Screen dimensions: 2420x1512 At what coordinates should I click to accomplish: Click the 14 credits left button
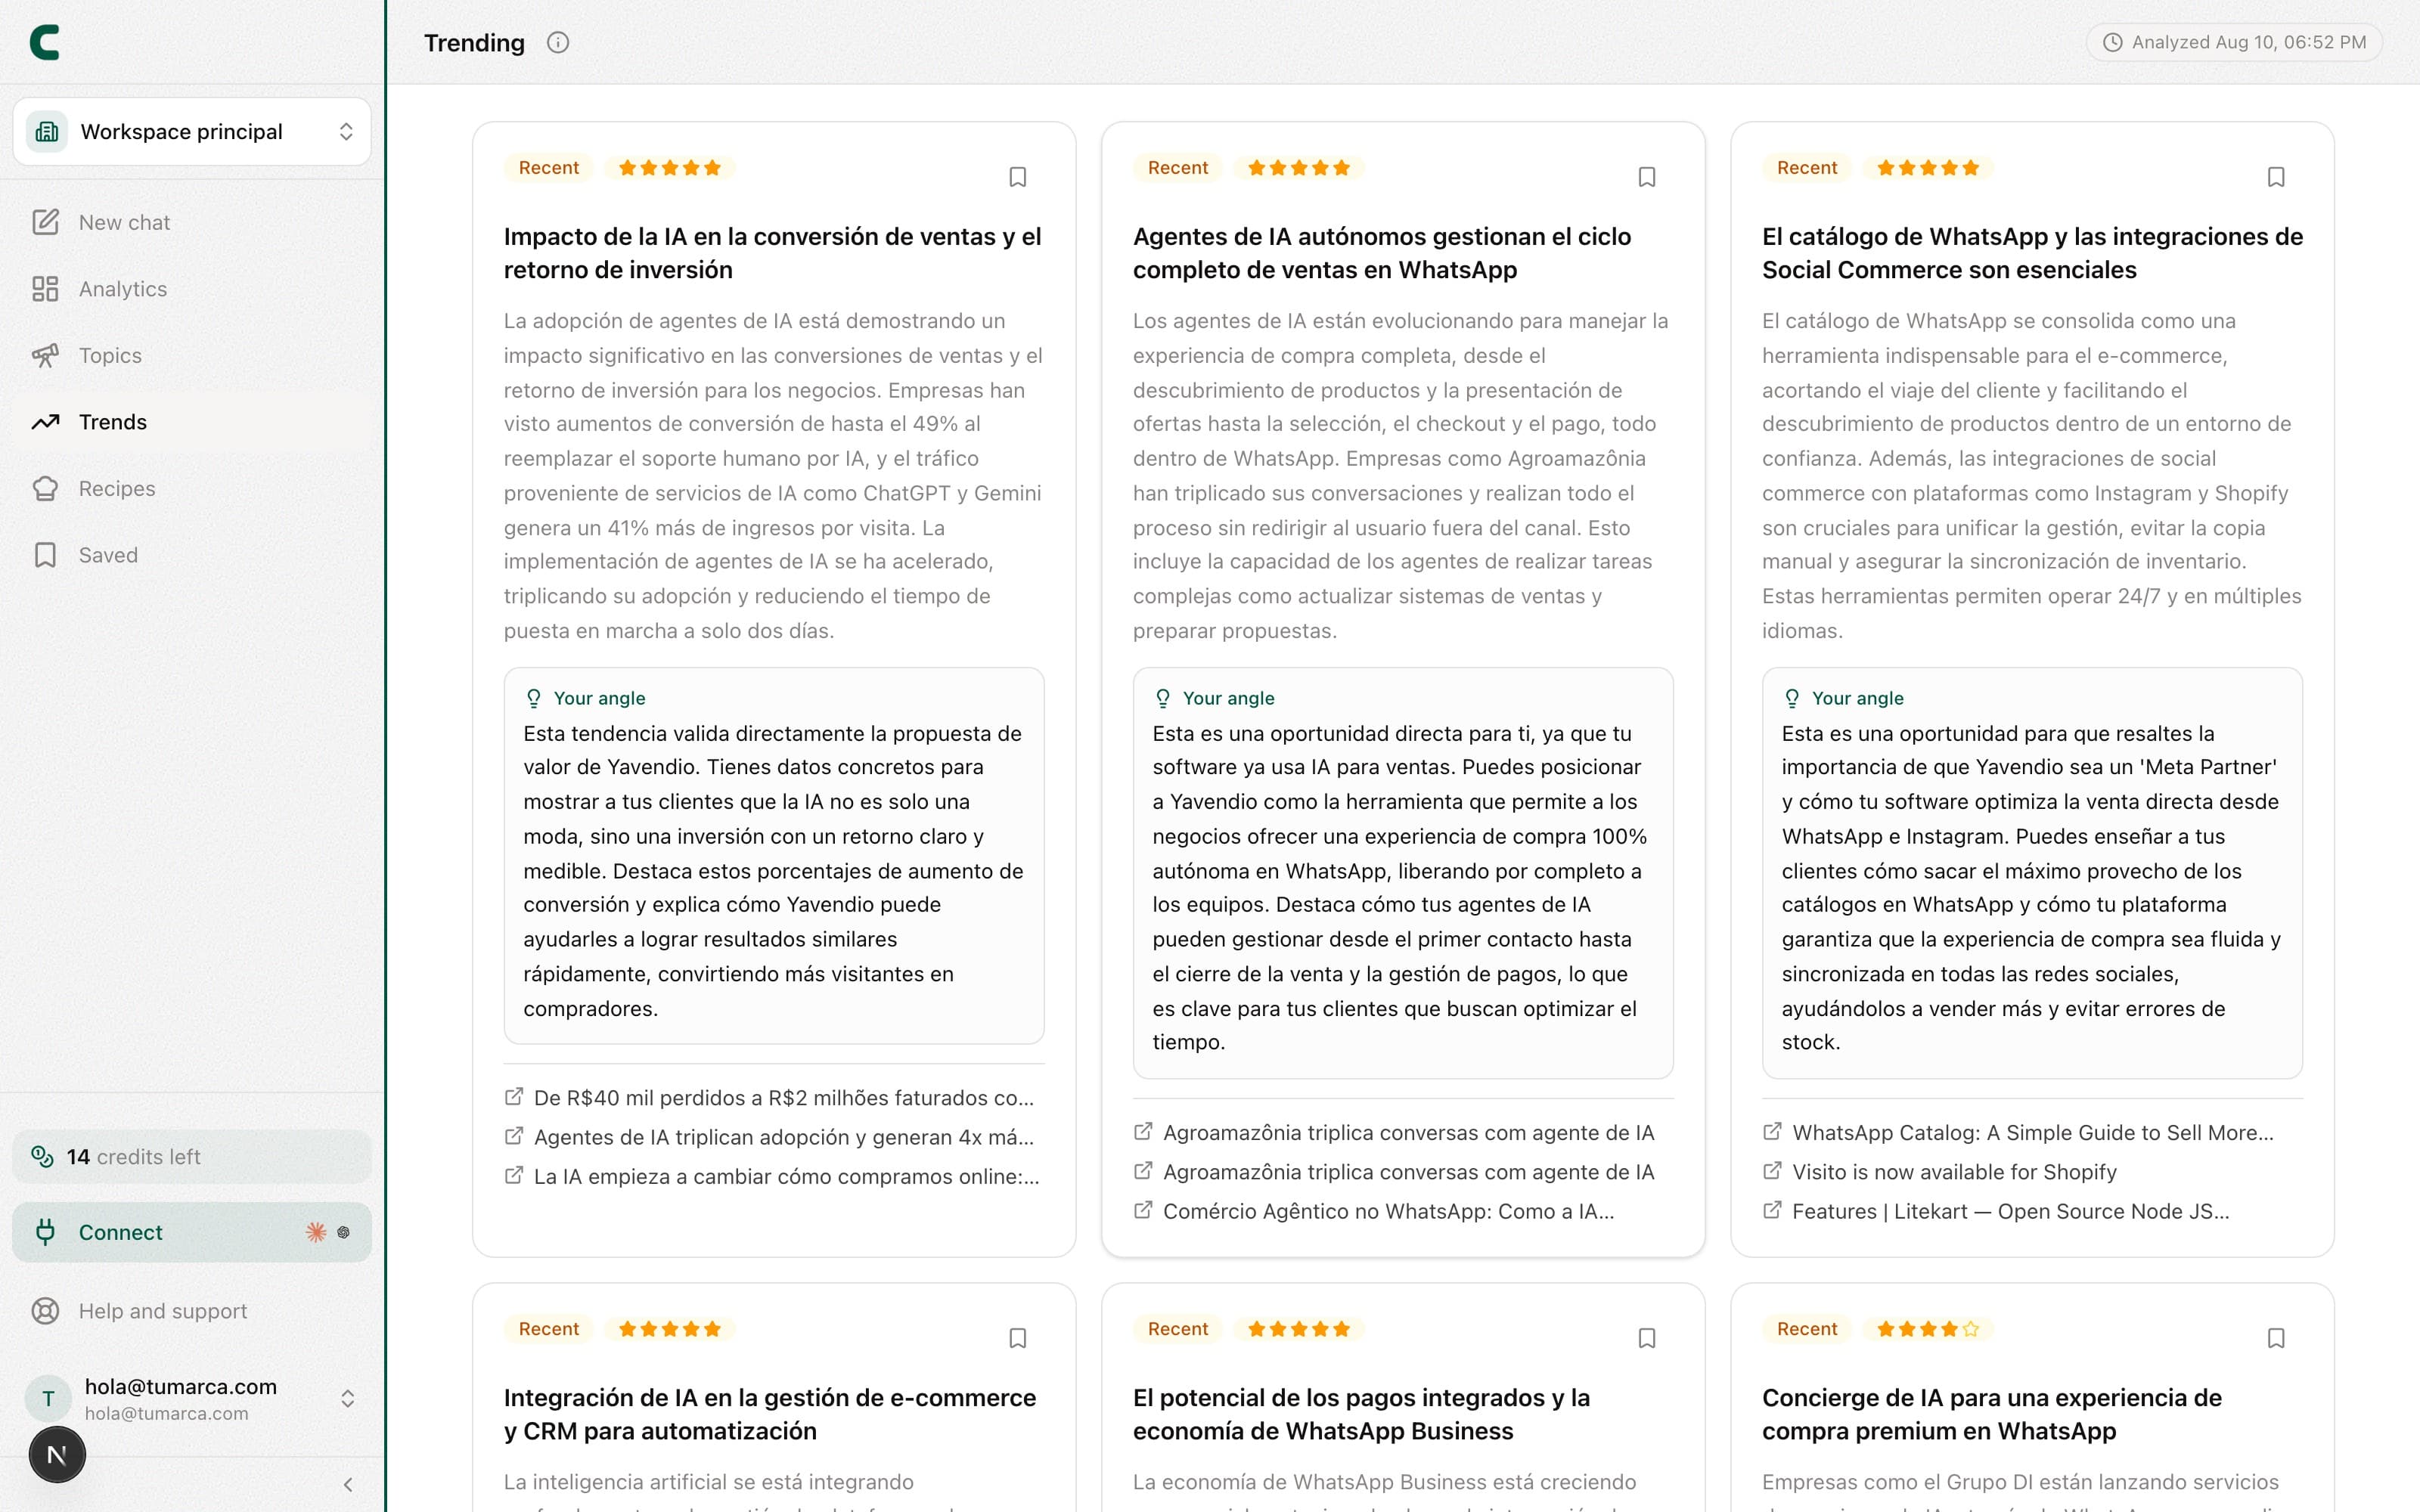(192, 1157)
